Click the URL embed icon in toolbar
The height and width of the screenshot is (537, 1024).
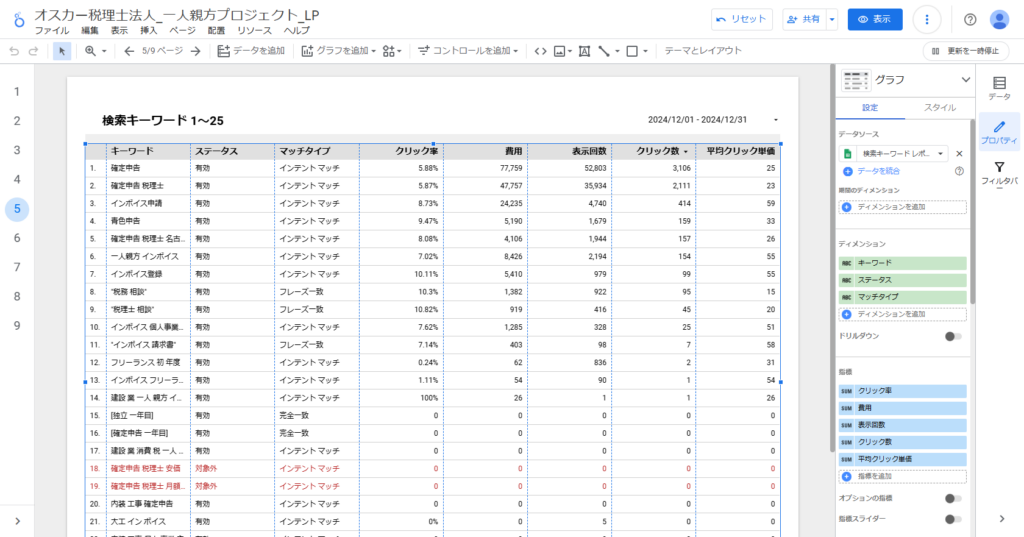[541, 51]
